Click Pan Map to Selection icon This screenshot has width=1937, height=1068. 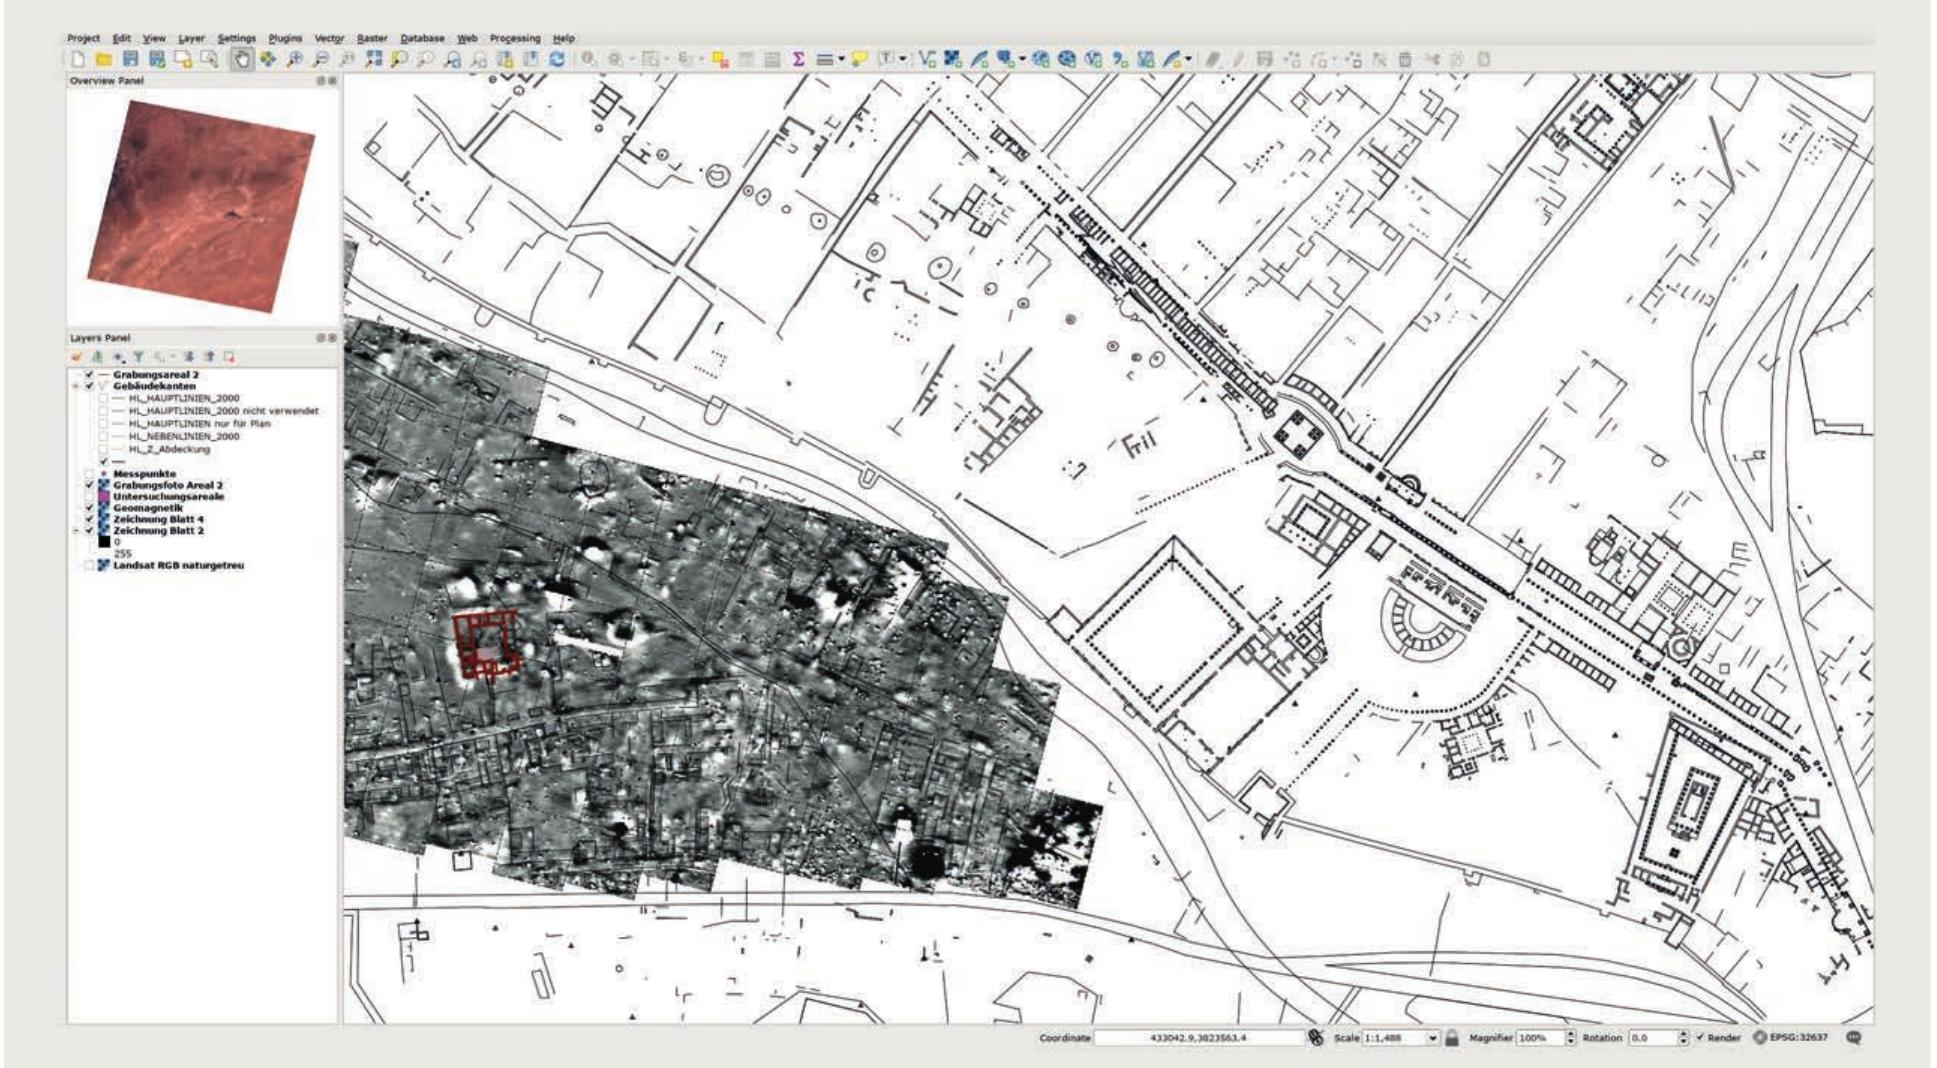pos(268,60)
